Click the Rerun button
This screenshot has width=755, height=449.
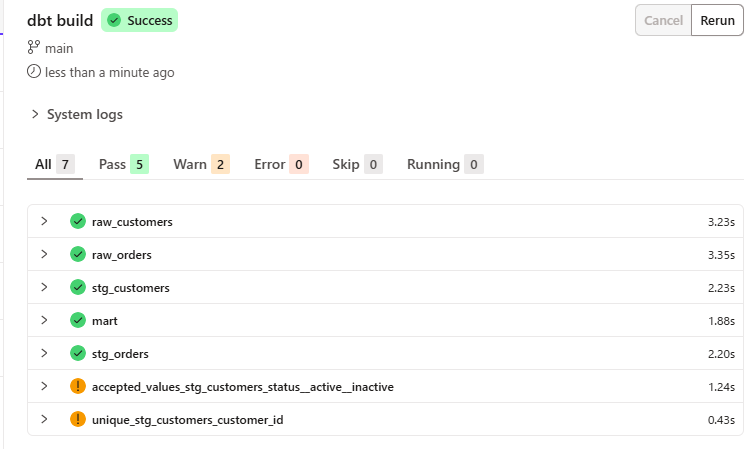(x=717, y=20)
